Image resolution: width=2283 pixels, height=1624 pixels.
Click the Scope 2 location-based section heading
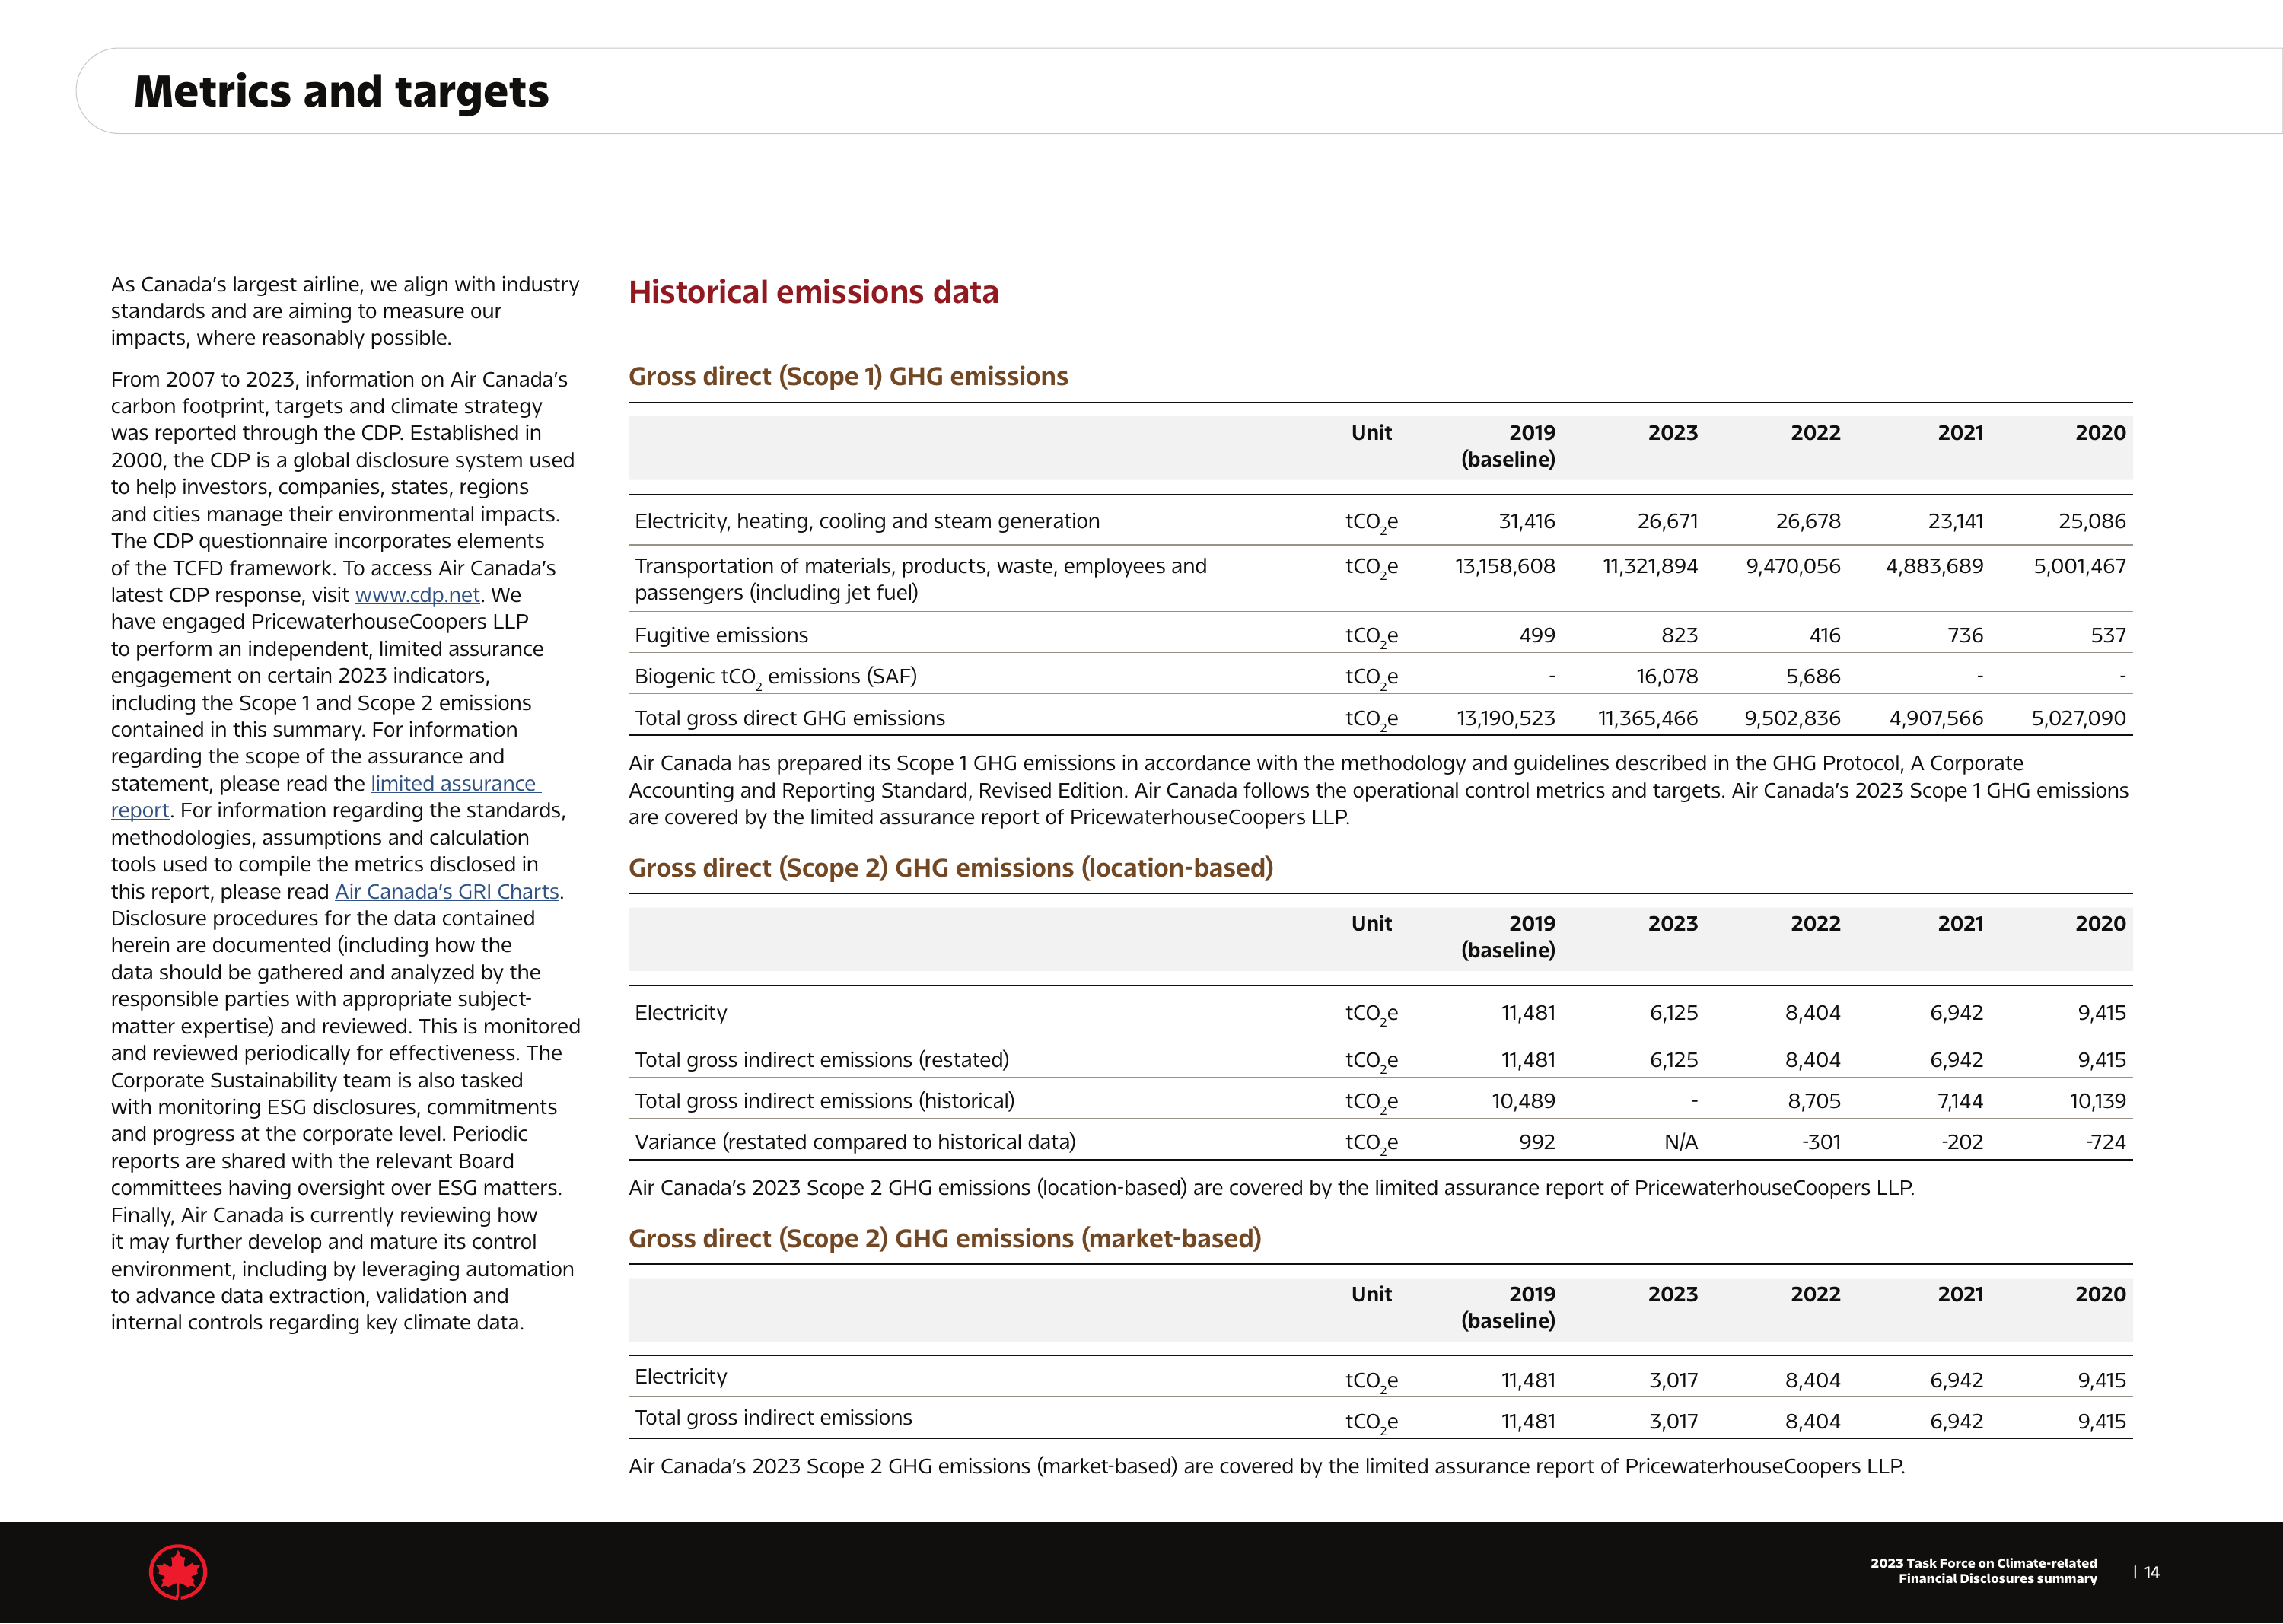point(950,868)
